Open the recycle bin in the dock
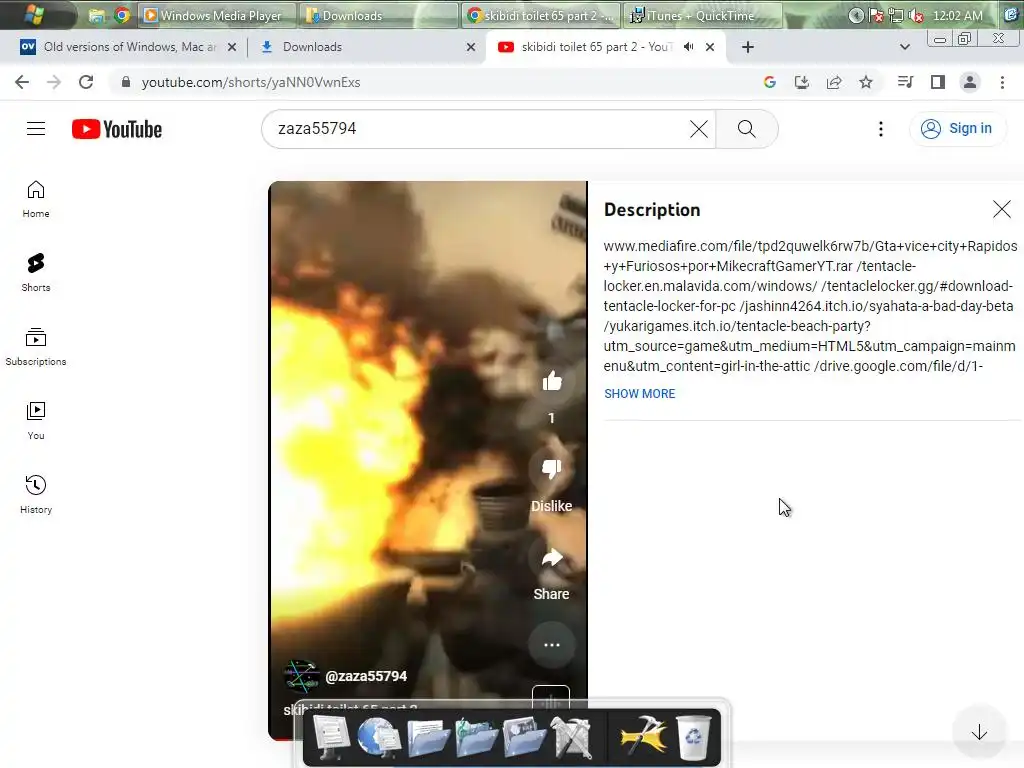Image resolution: width=1024 pixels, height=768 pixels. 694,738
